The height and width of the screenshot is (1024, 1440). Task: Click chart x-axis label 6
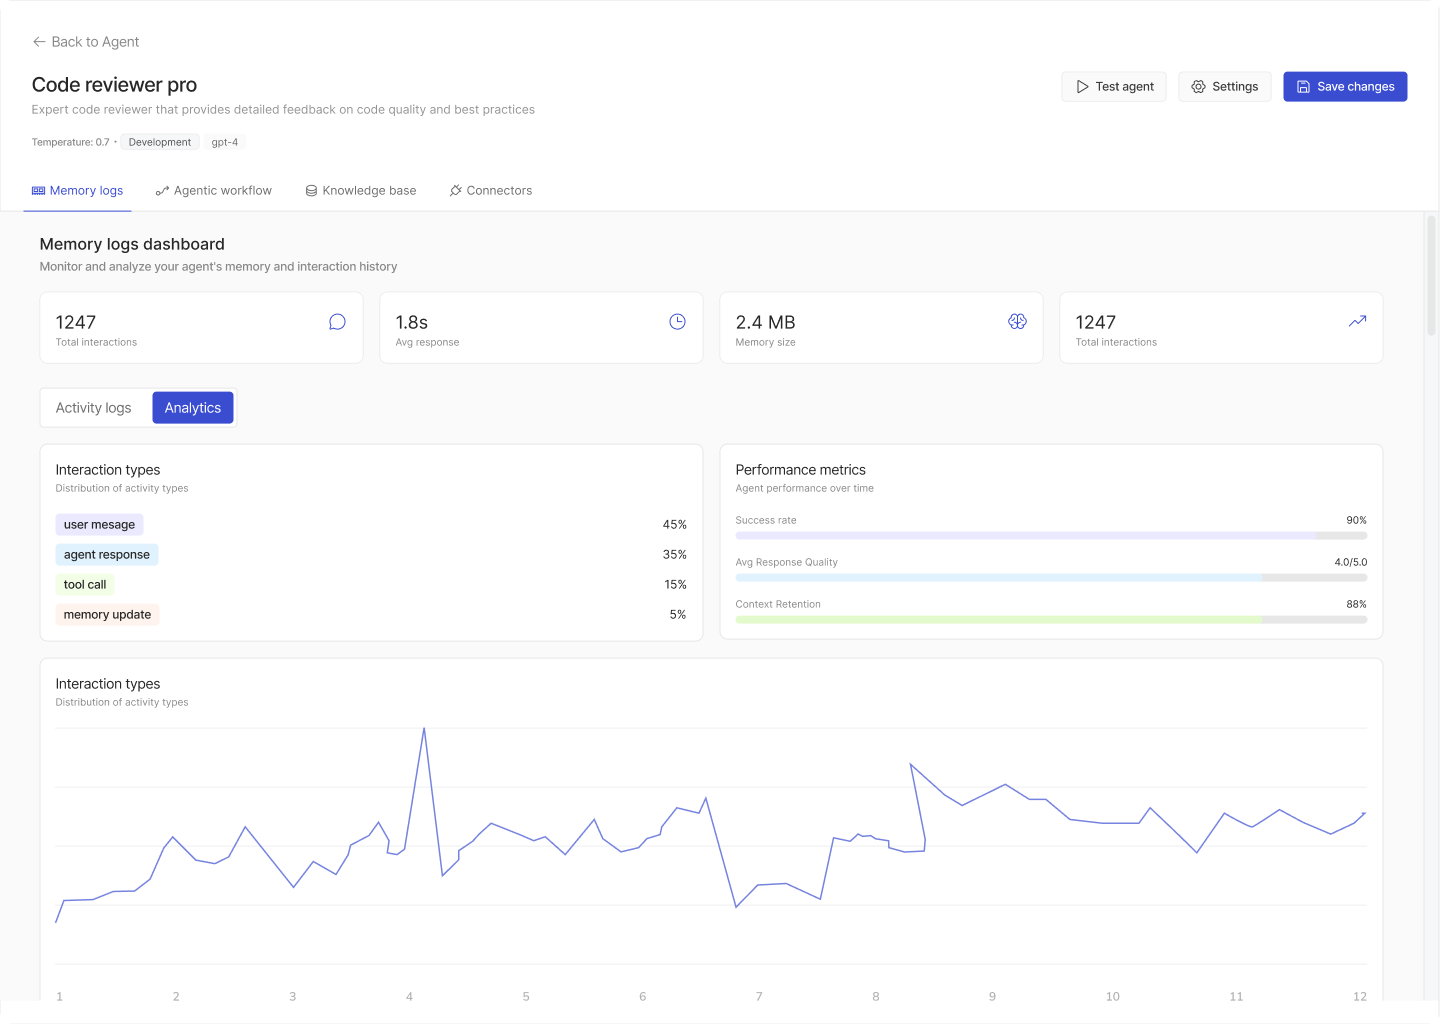coord(643,997)
